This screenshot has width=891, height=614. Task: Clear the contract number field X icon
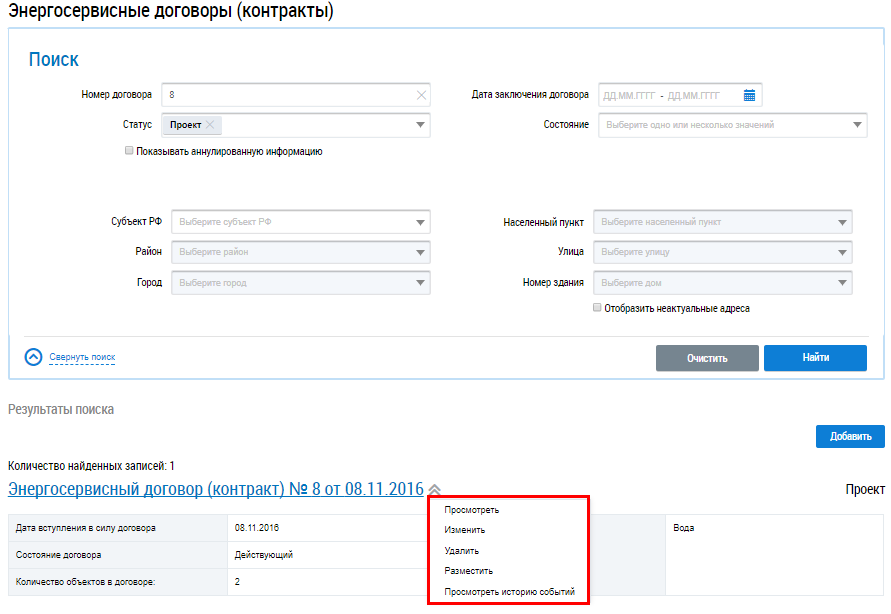click(421, 95)
